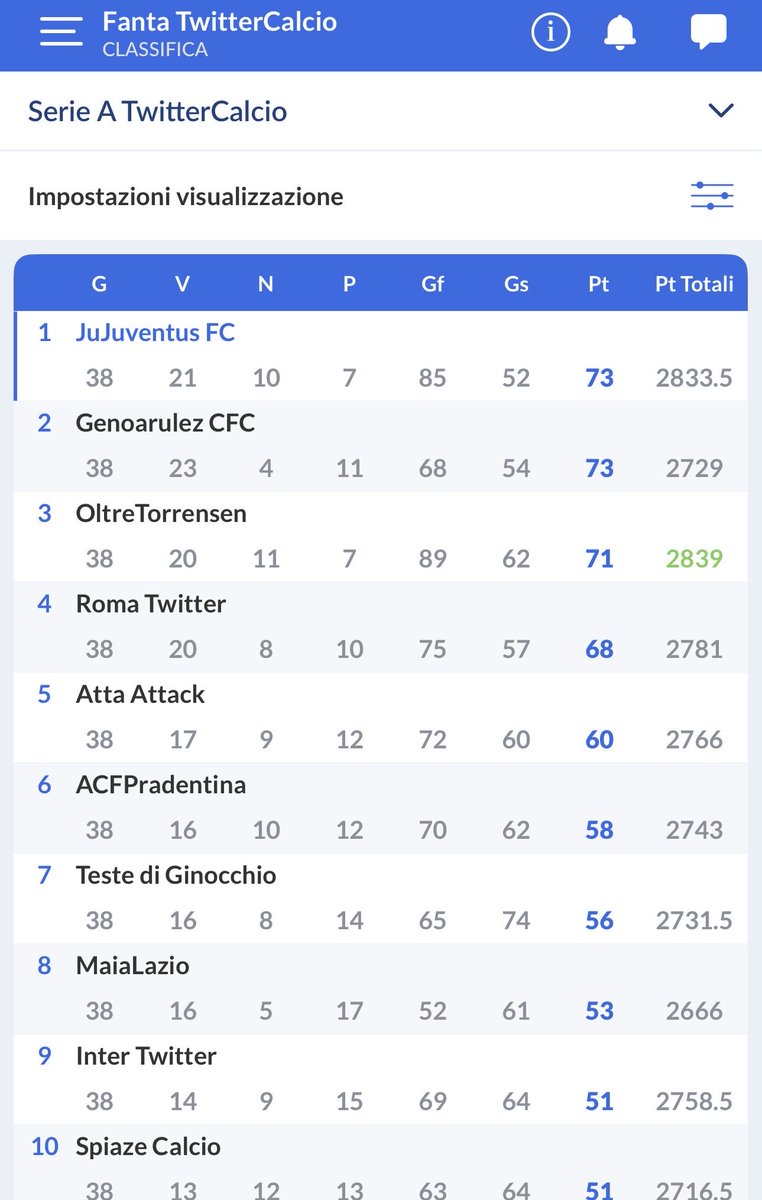The width and height of the screenshot is (762, 1200).
Task: Open JuJuventus FC team row
Action: pos(381,356)
